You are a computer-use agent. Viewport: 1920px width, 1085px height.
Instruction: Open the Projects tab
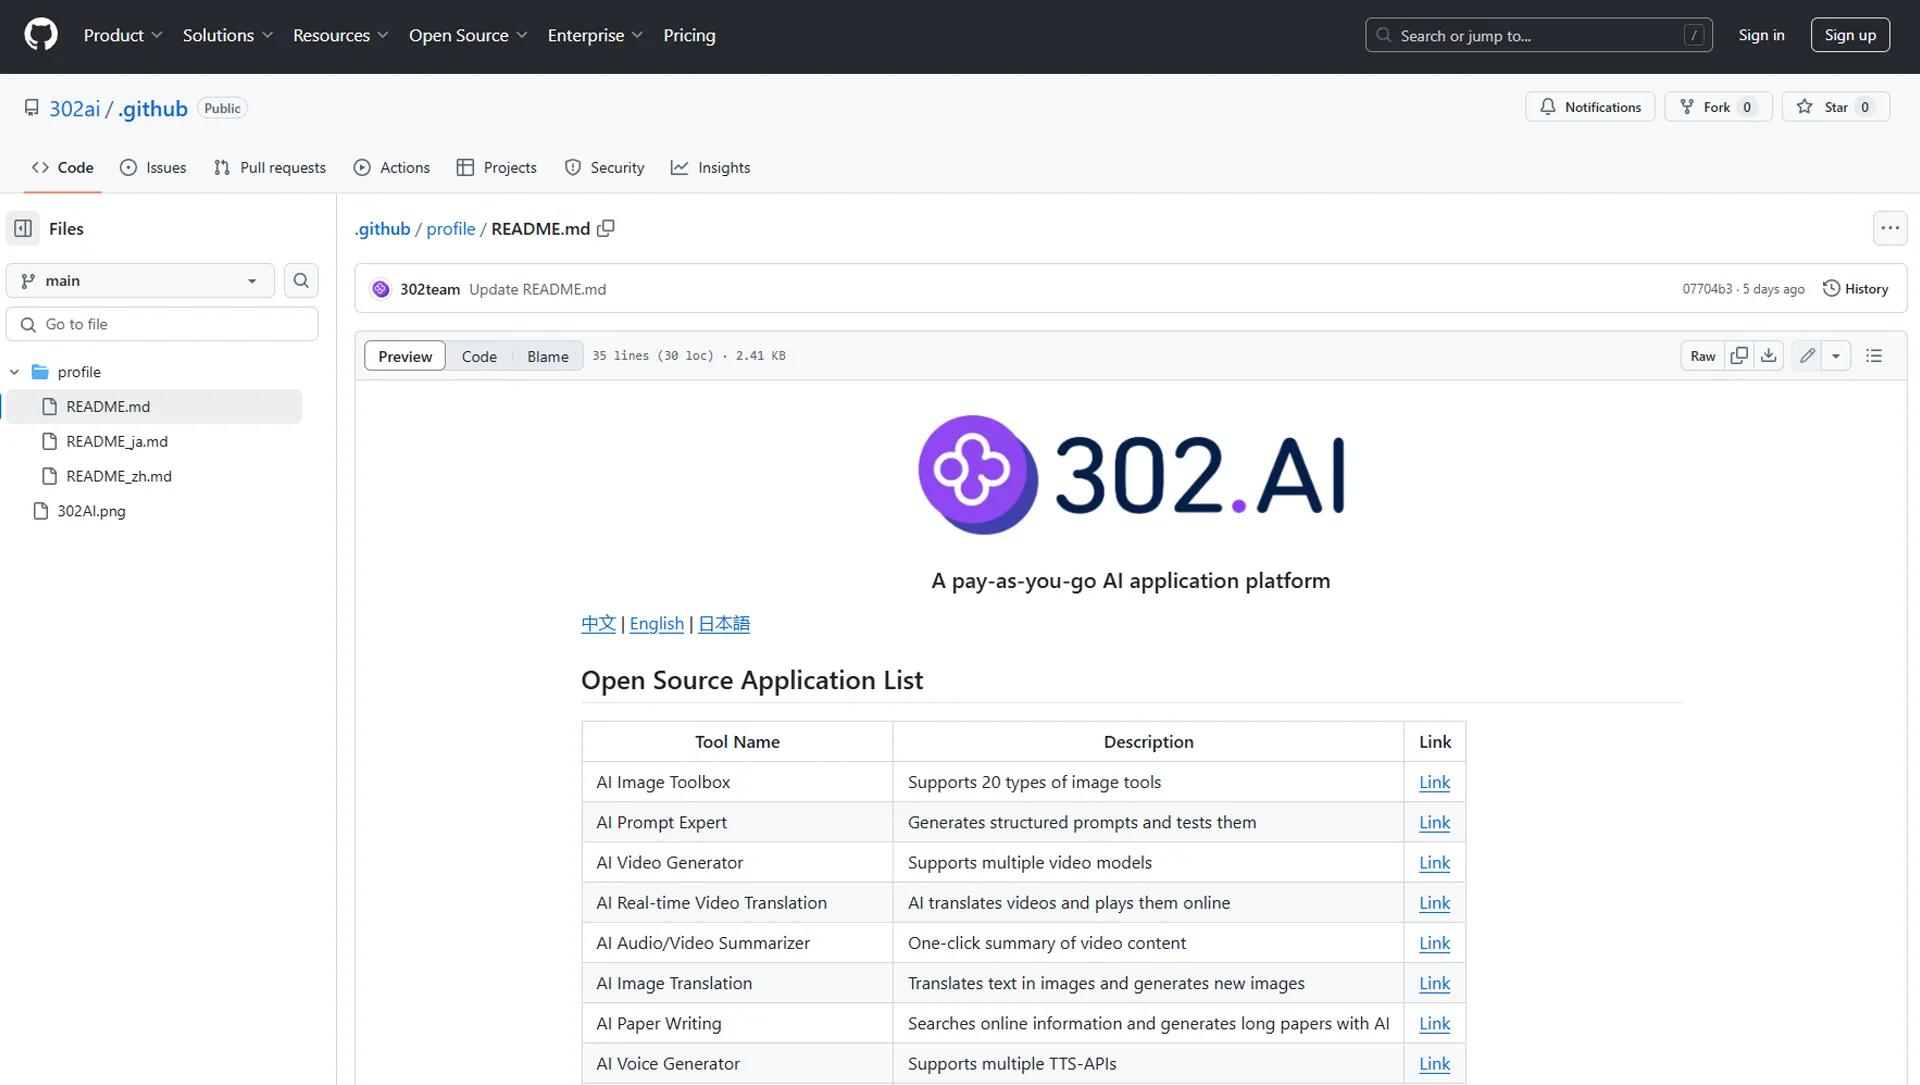point(497,168)
